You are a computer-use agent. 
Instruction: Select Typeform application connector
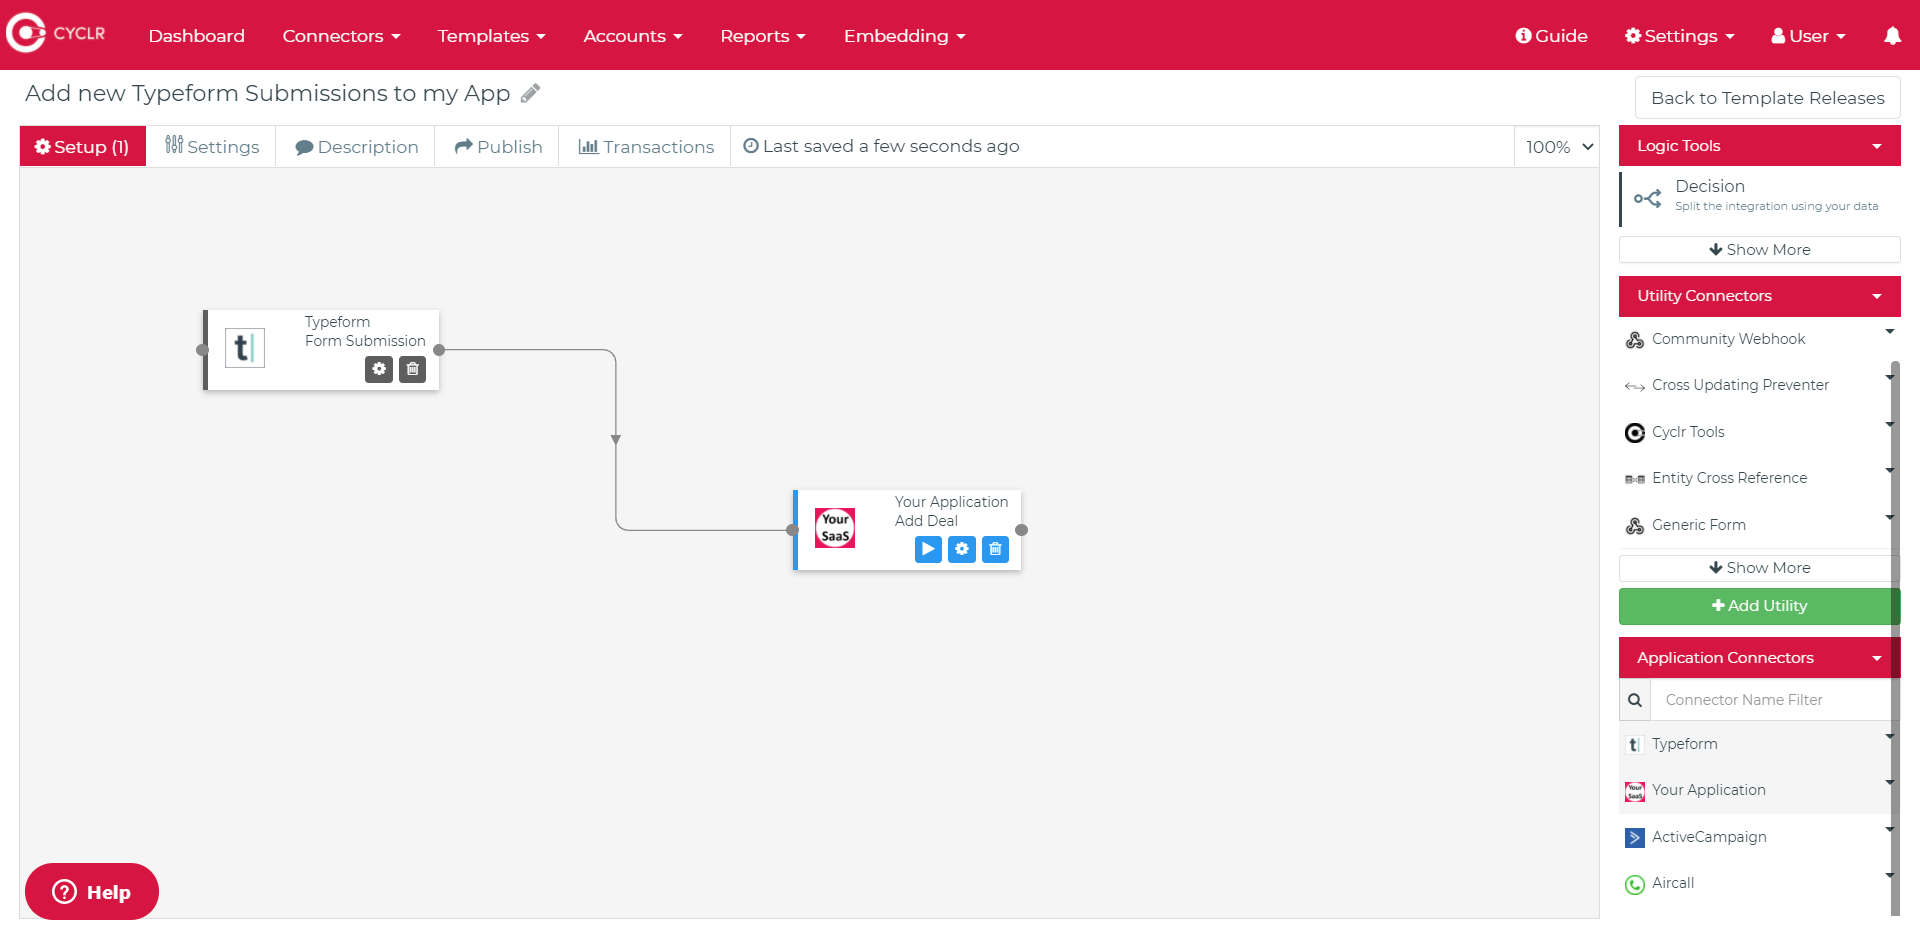tap(1684, 744)
